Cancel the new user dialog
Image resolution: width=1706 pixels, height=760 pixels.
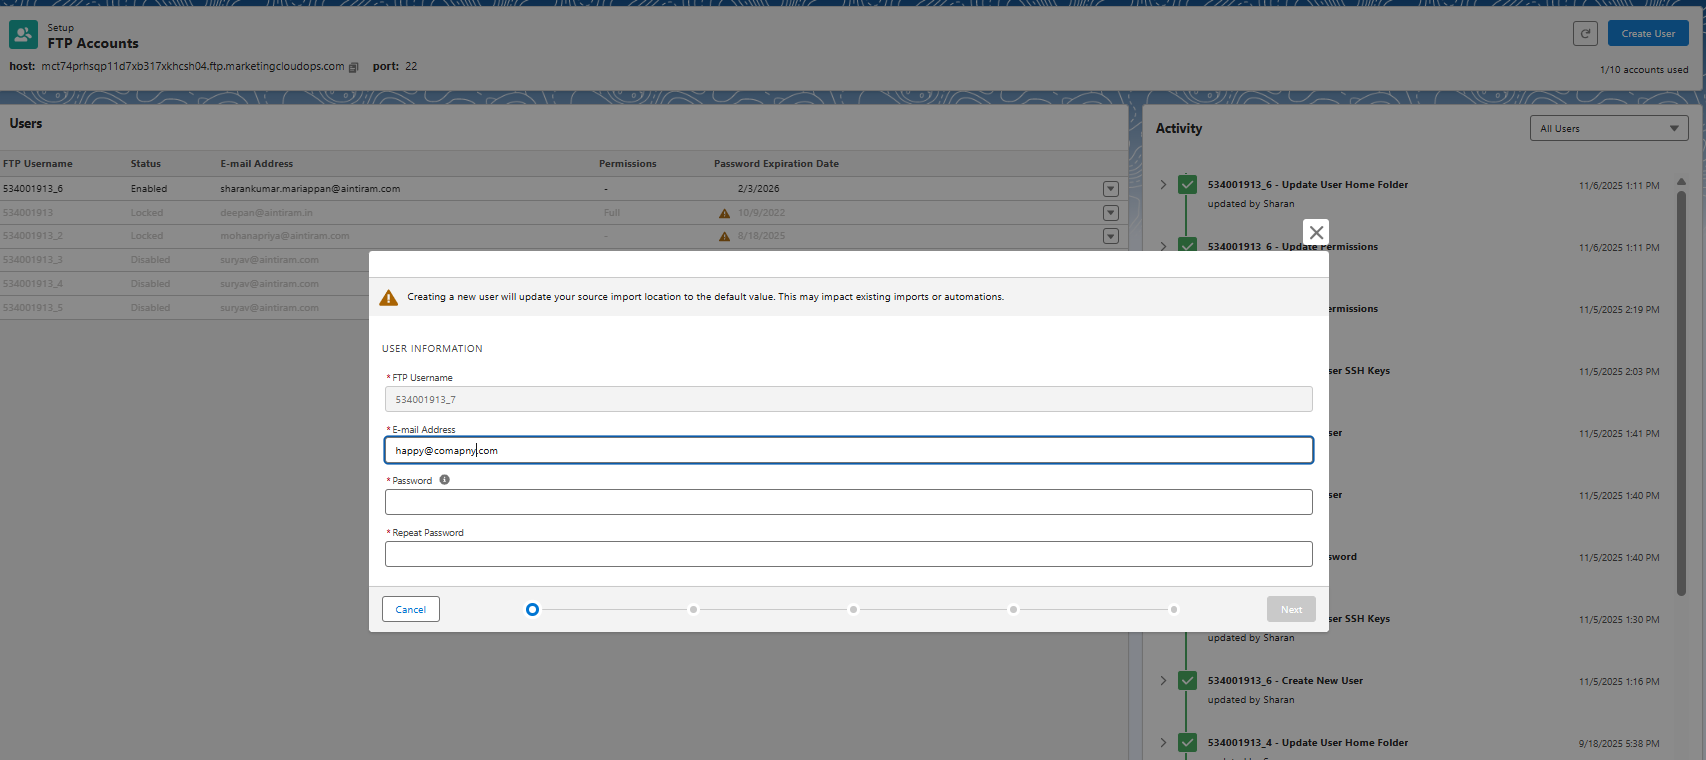click(410, 609)
